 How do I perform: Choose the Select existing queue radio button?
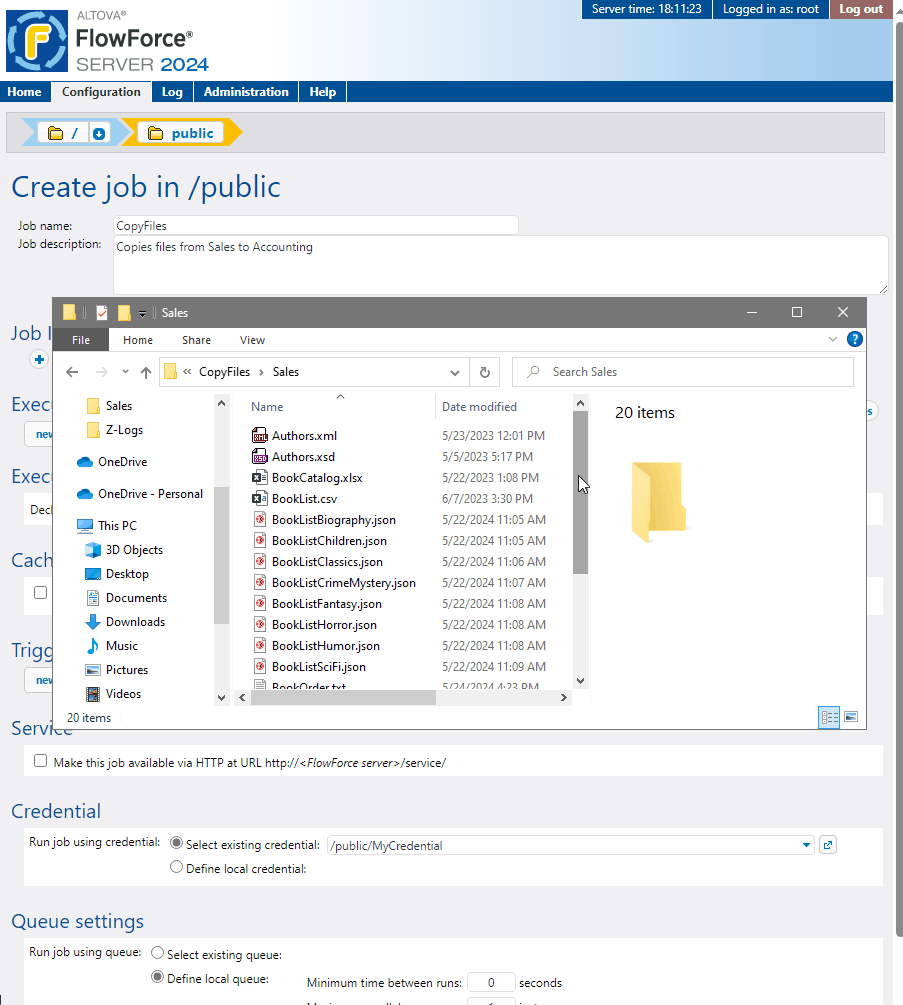pos(157,954)
